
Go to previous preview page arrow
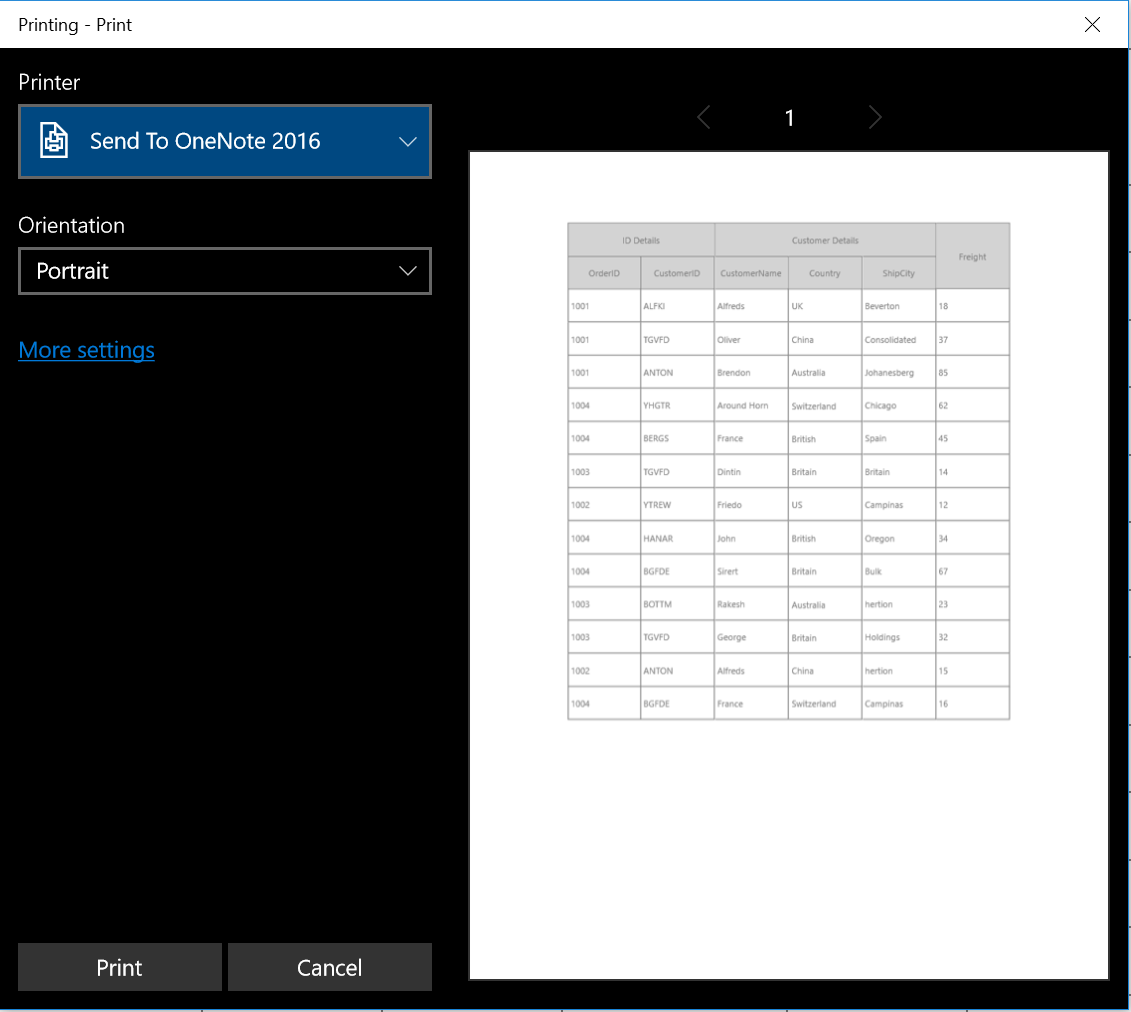click(x=704, y=117)
